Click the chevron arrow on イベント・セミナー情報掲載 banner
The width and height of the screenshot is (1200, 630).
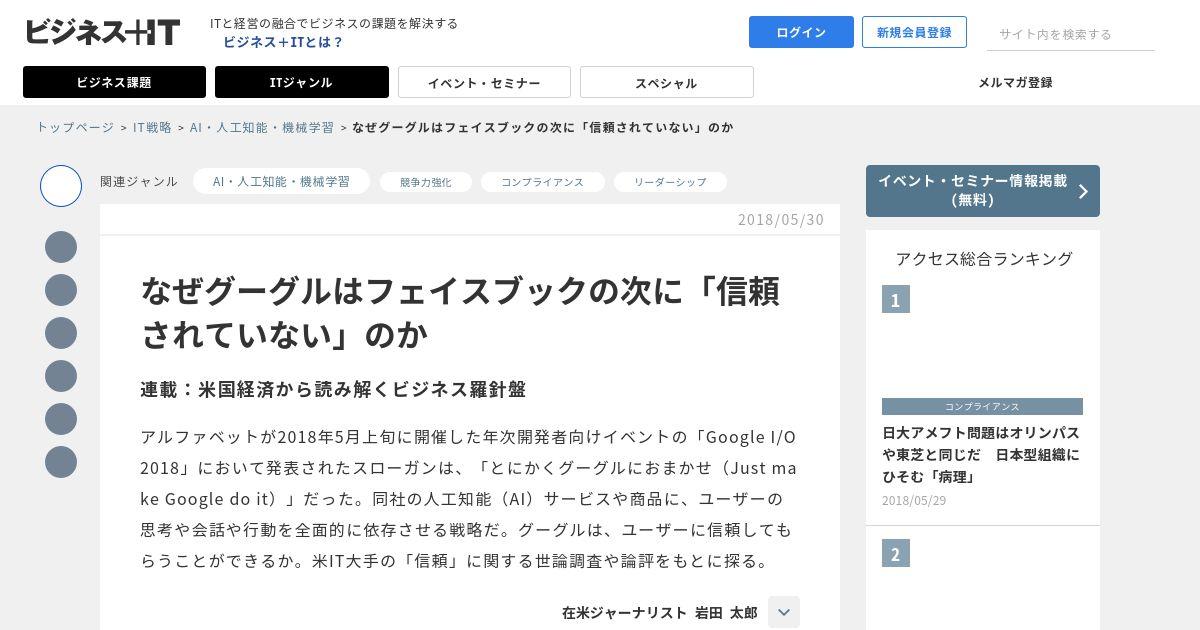[1083, 191]
